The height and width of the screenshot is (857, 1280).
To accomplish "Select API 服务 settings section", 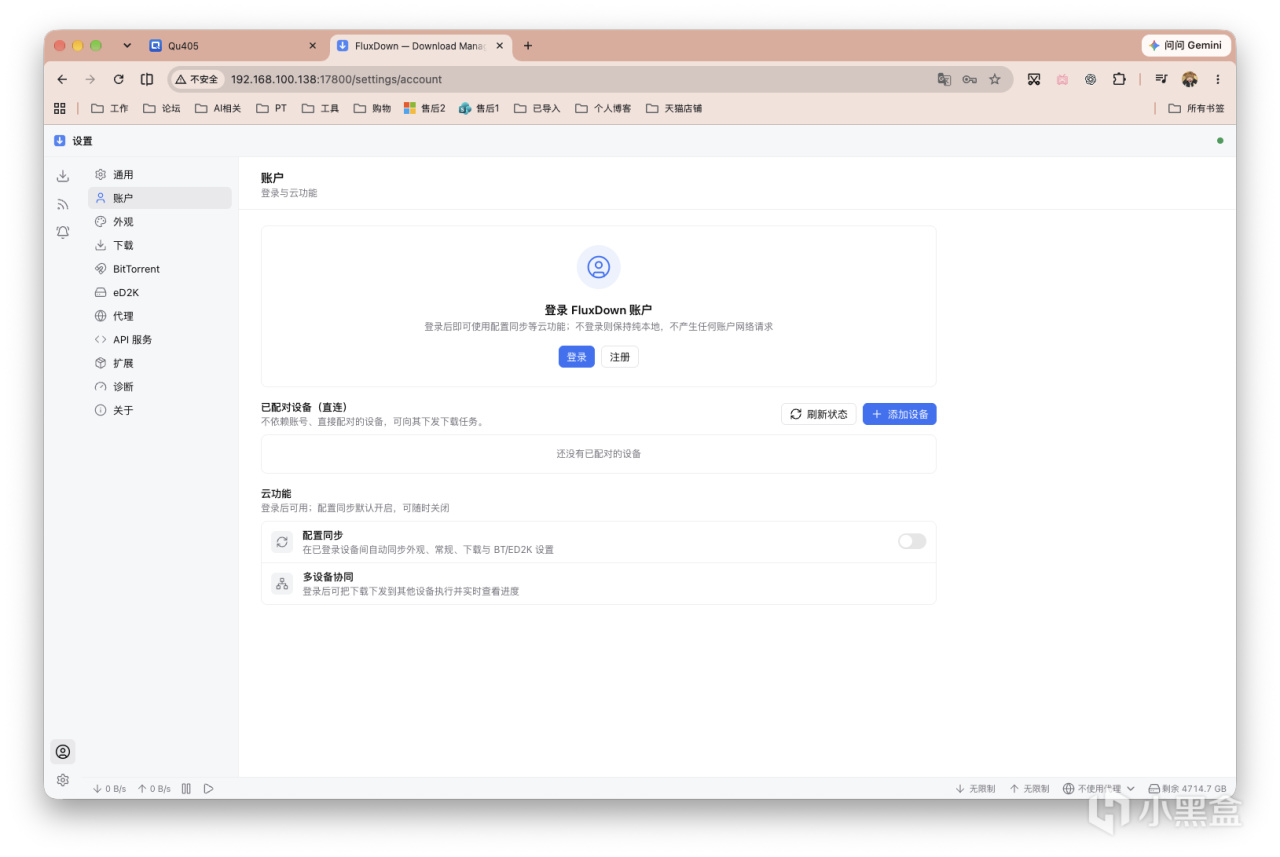I will pos(160,340).
